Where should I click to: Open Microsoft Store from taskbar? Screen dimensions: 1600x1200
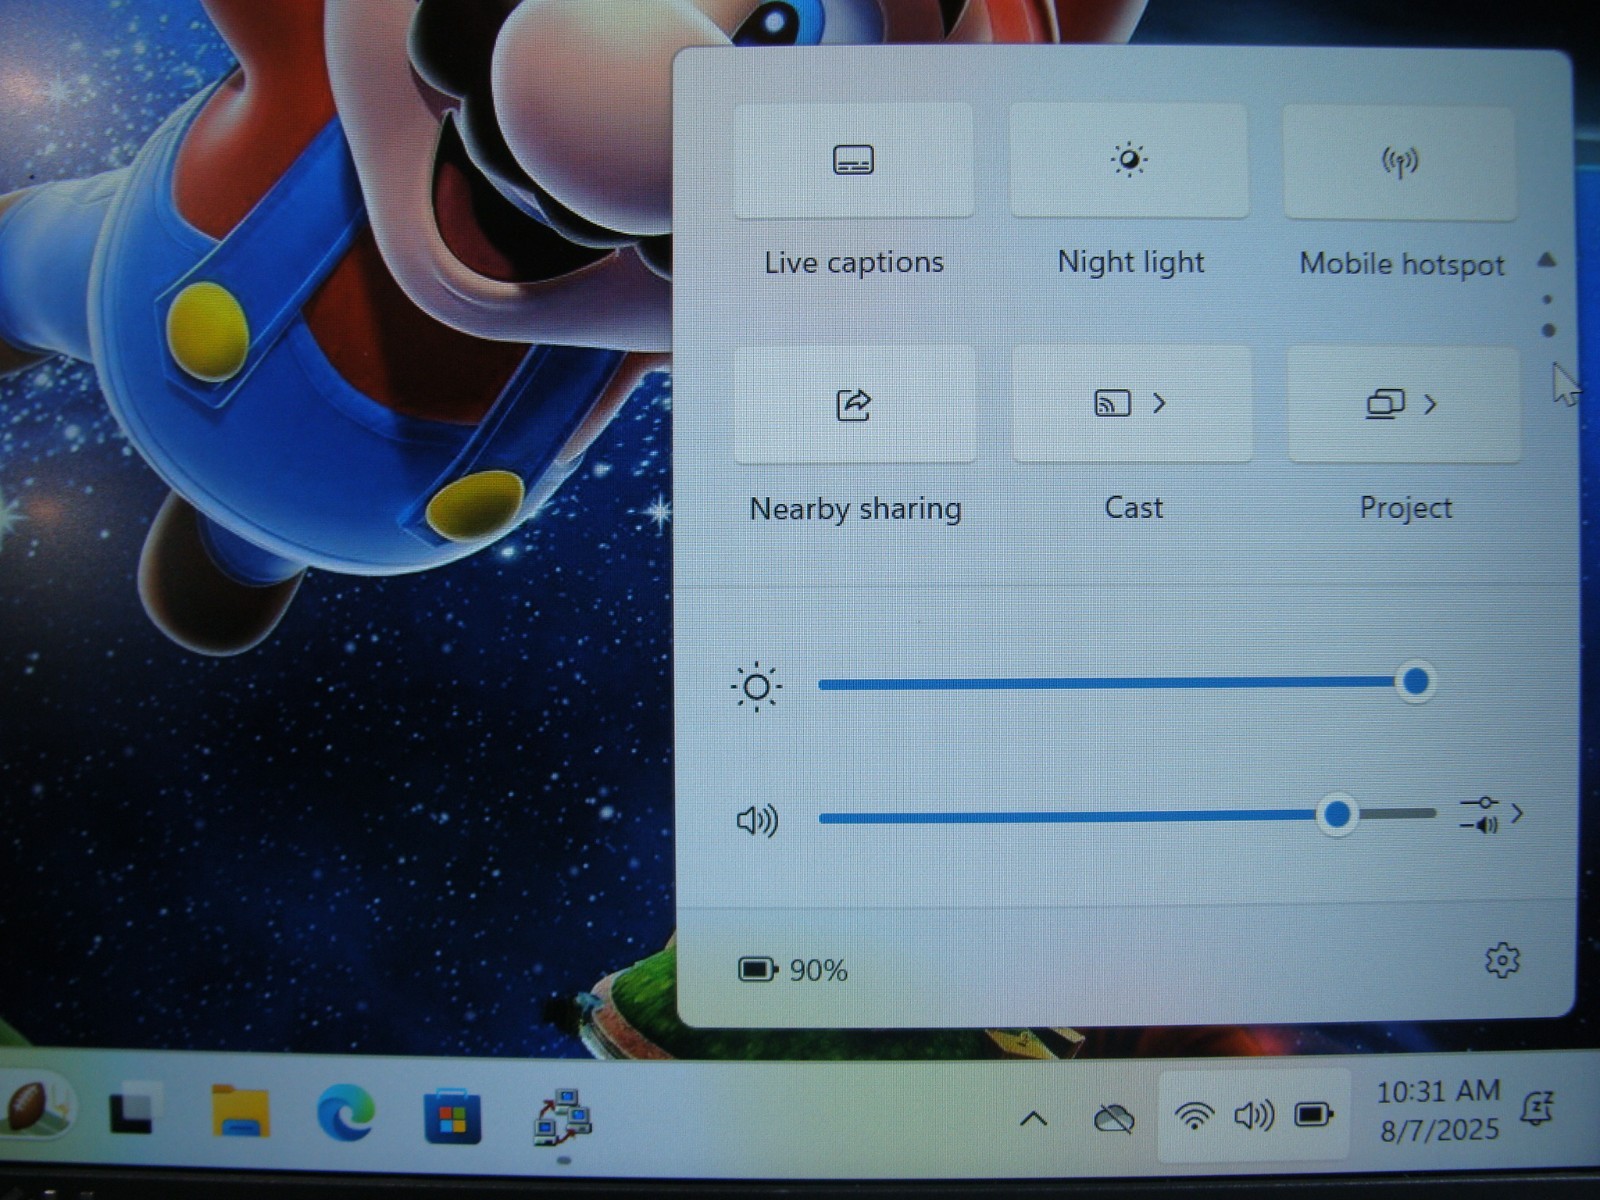click(452, 1116)
